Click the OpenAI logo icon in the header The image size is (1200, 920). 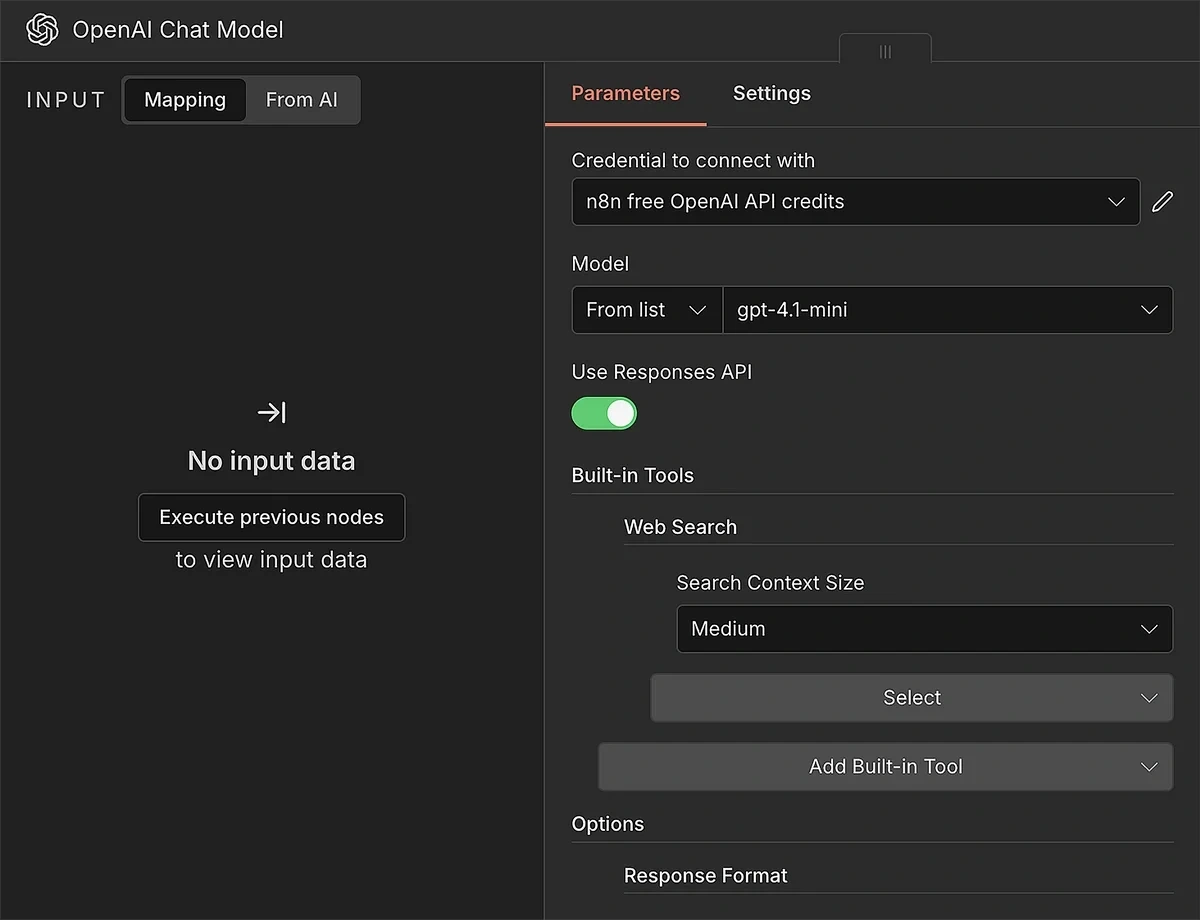pyautogui.click(x=41, y=30)
